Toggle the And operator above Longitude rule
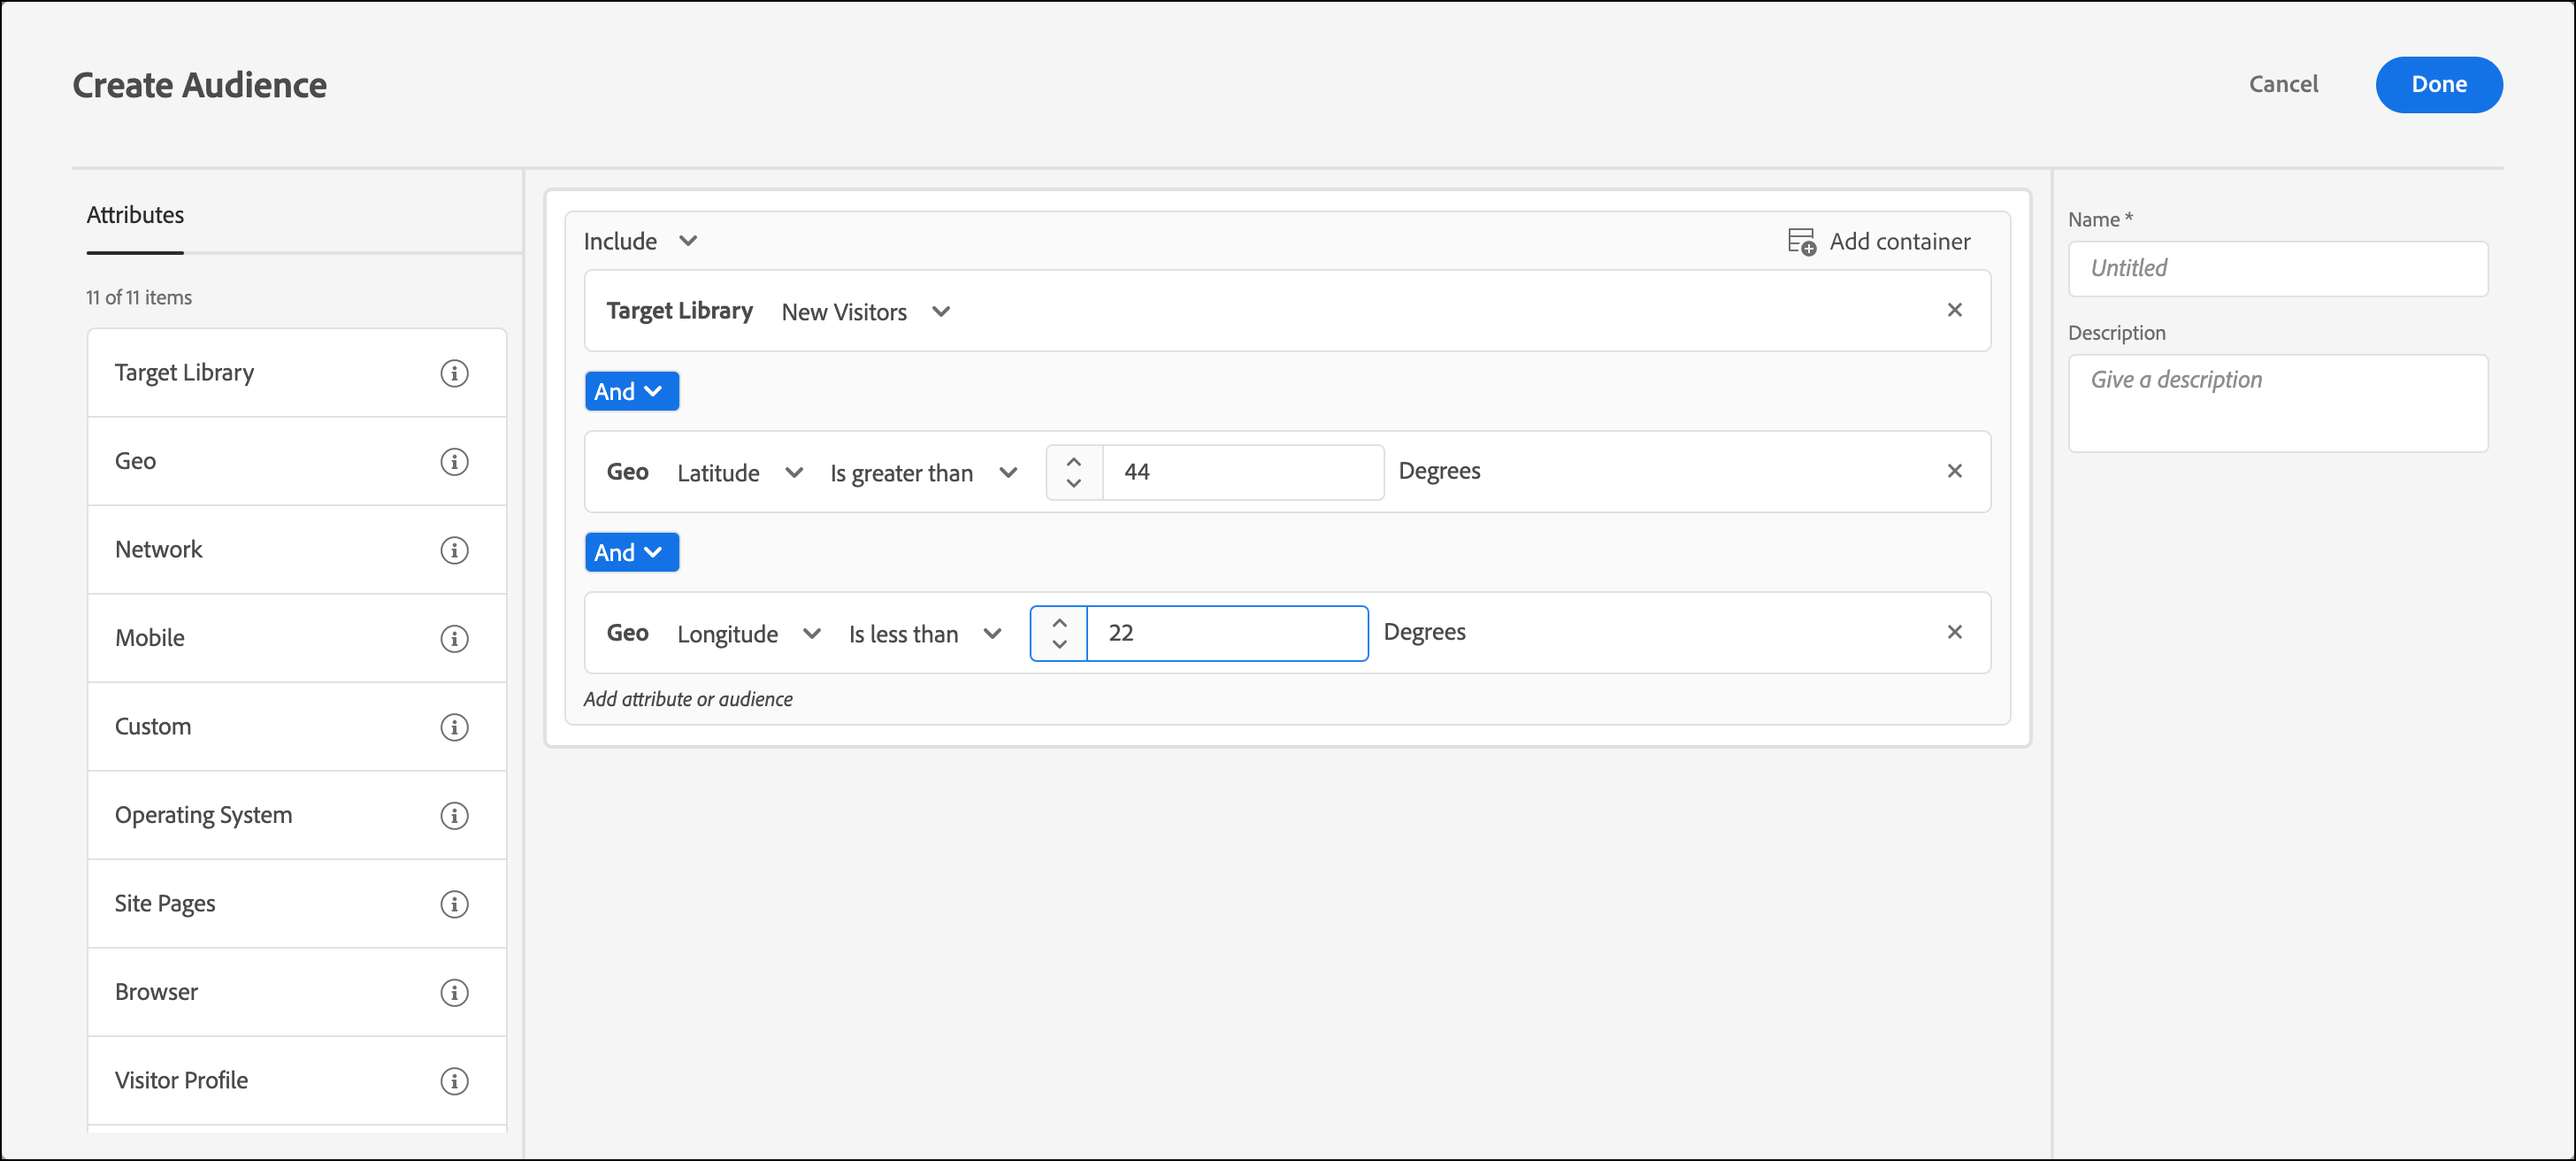Viewport: 2576px width, 1161px height. (631, 552)
